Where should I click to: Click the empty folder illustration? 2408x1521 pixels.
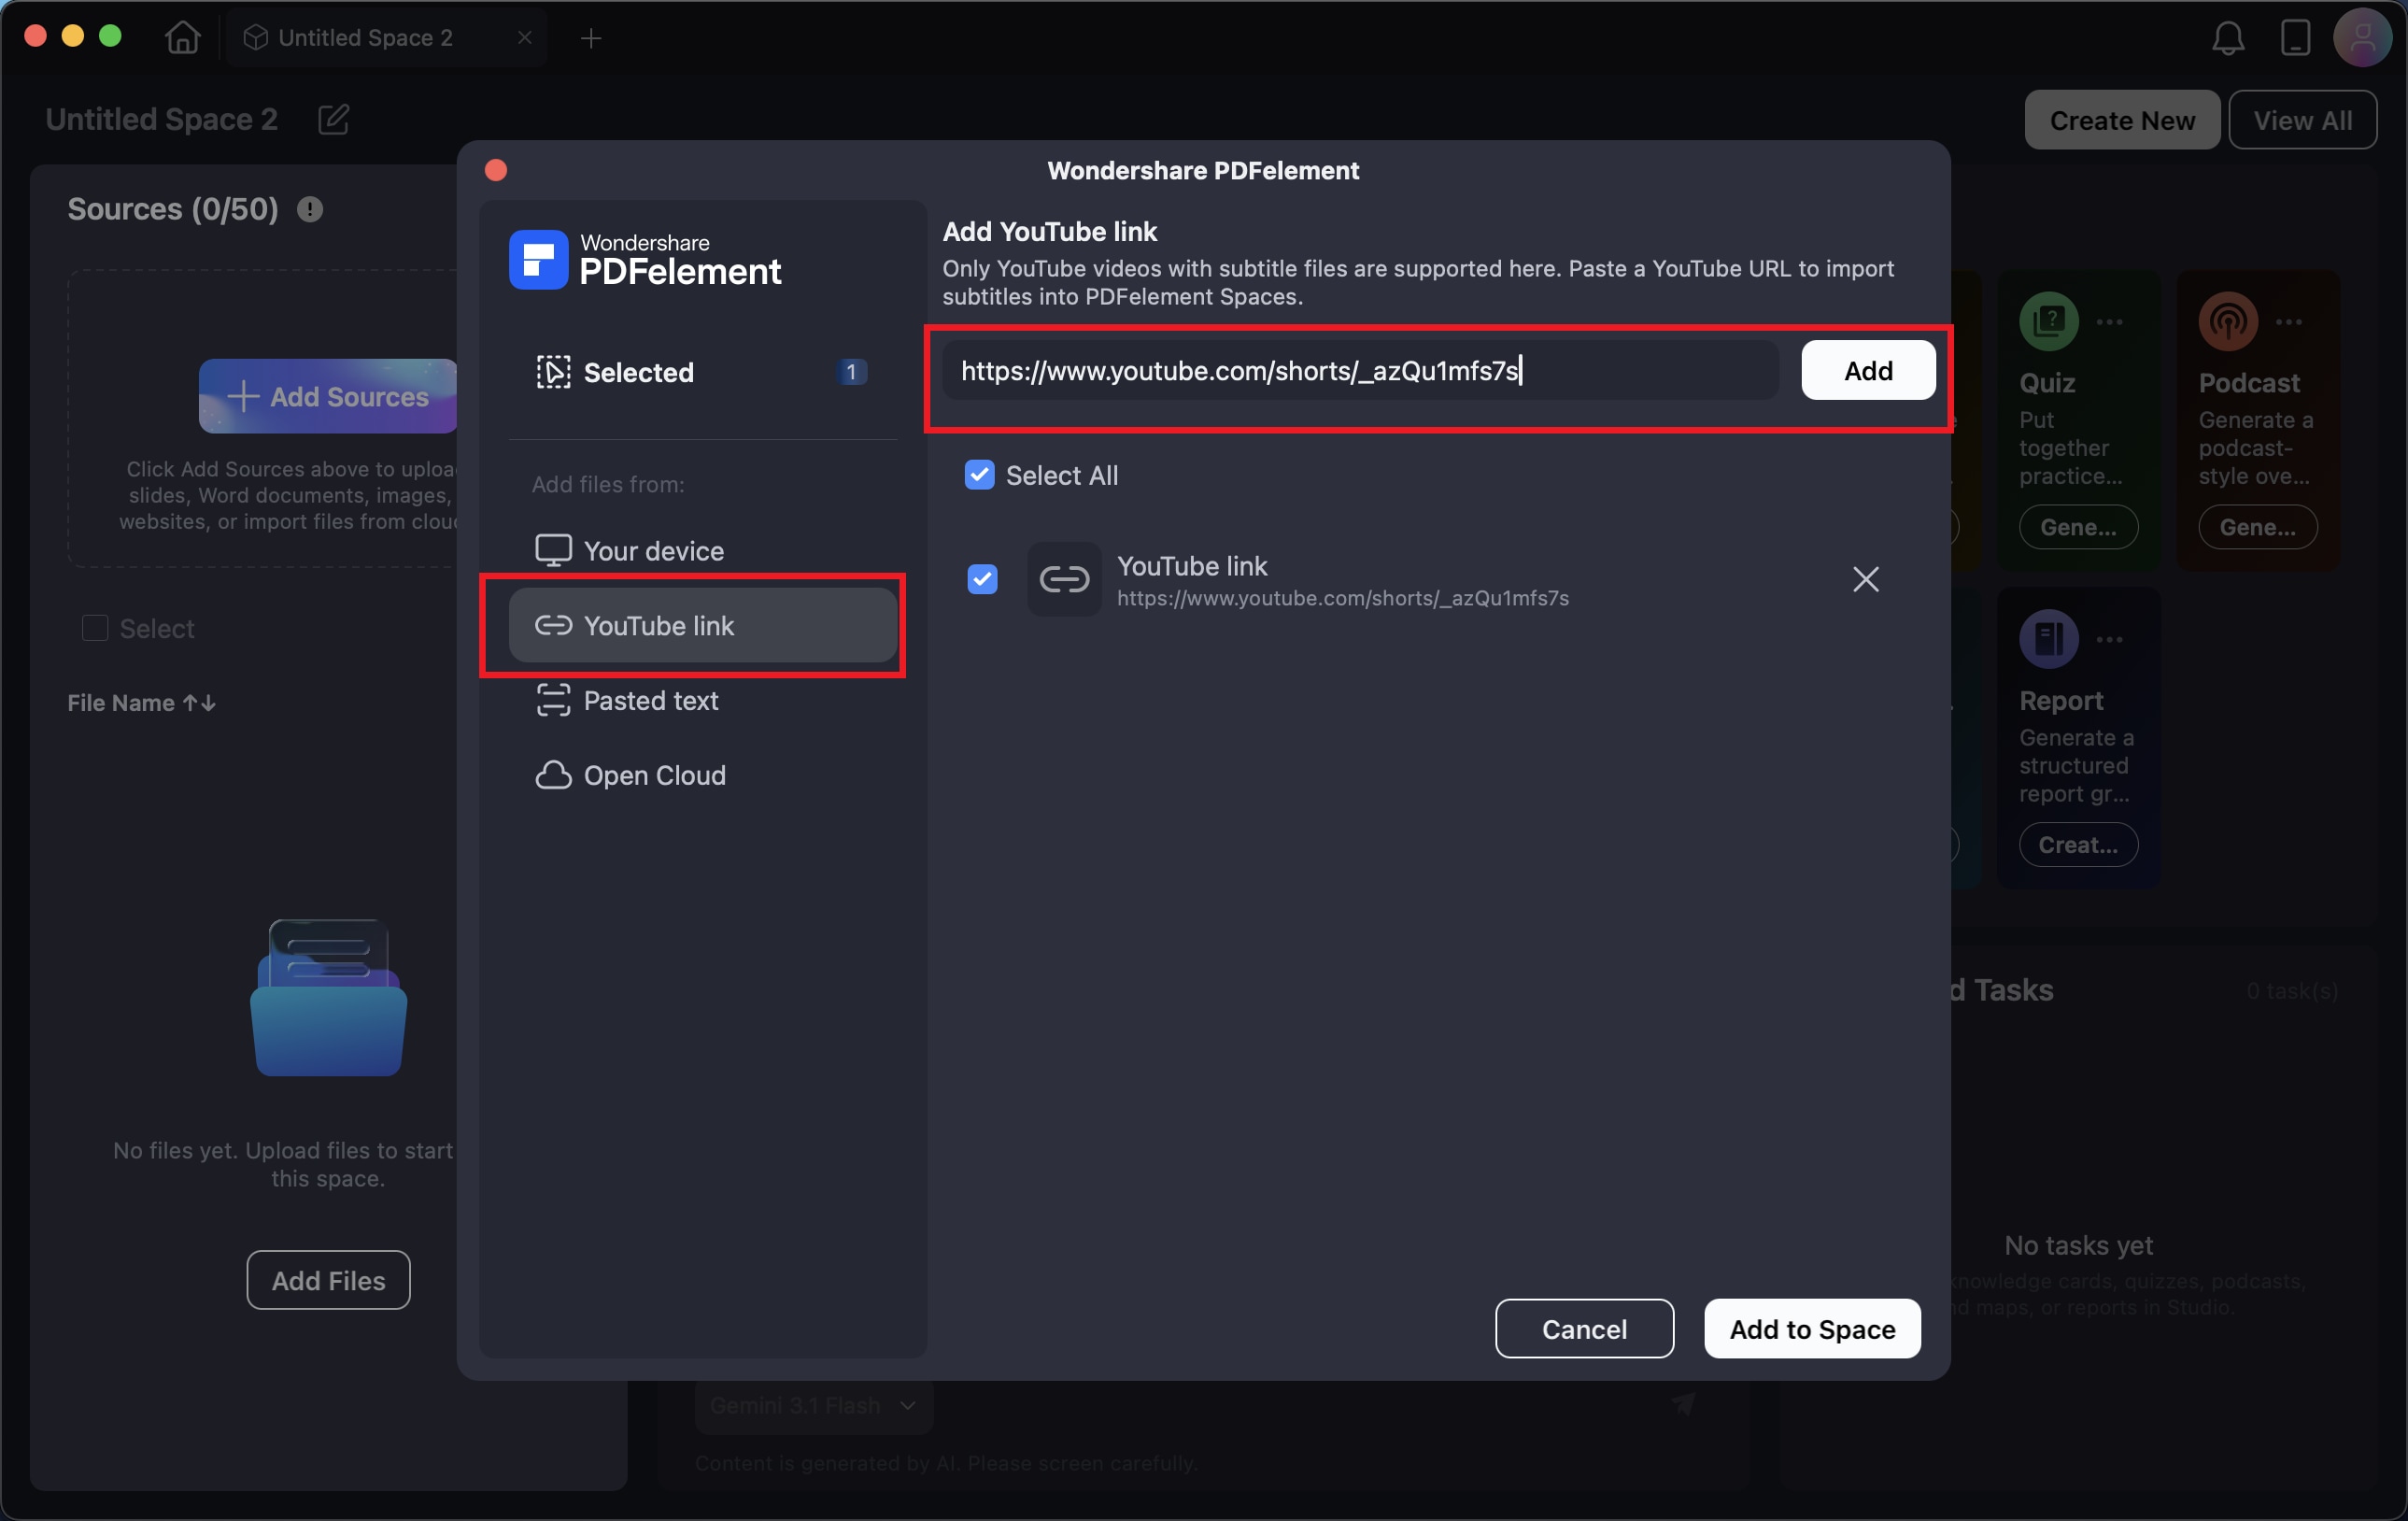pyautogui.click(x=328, y=997)
